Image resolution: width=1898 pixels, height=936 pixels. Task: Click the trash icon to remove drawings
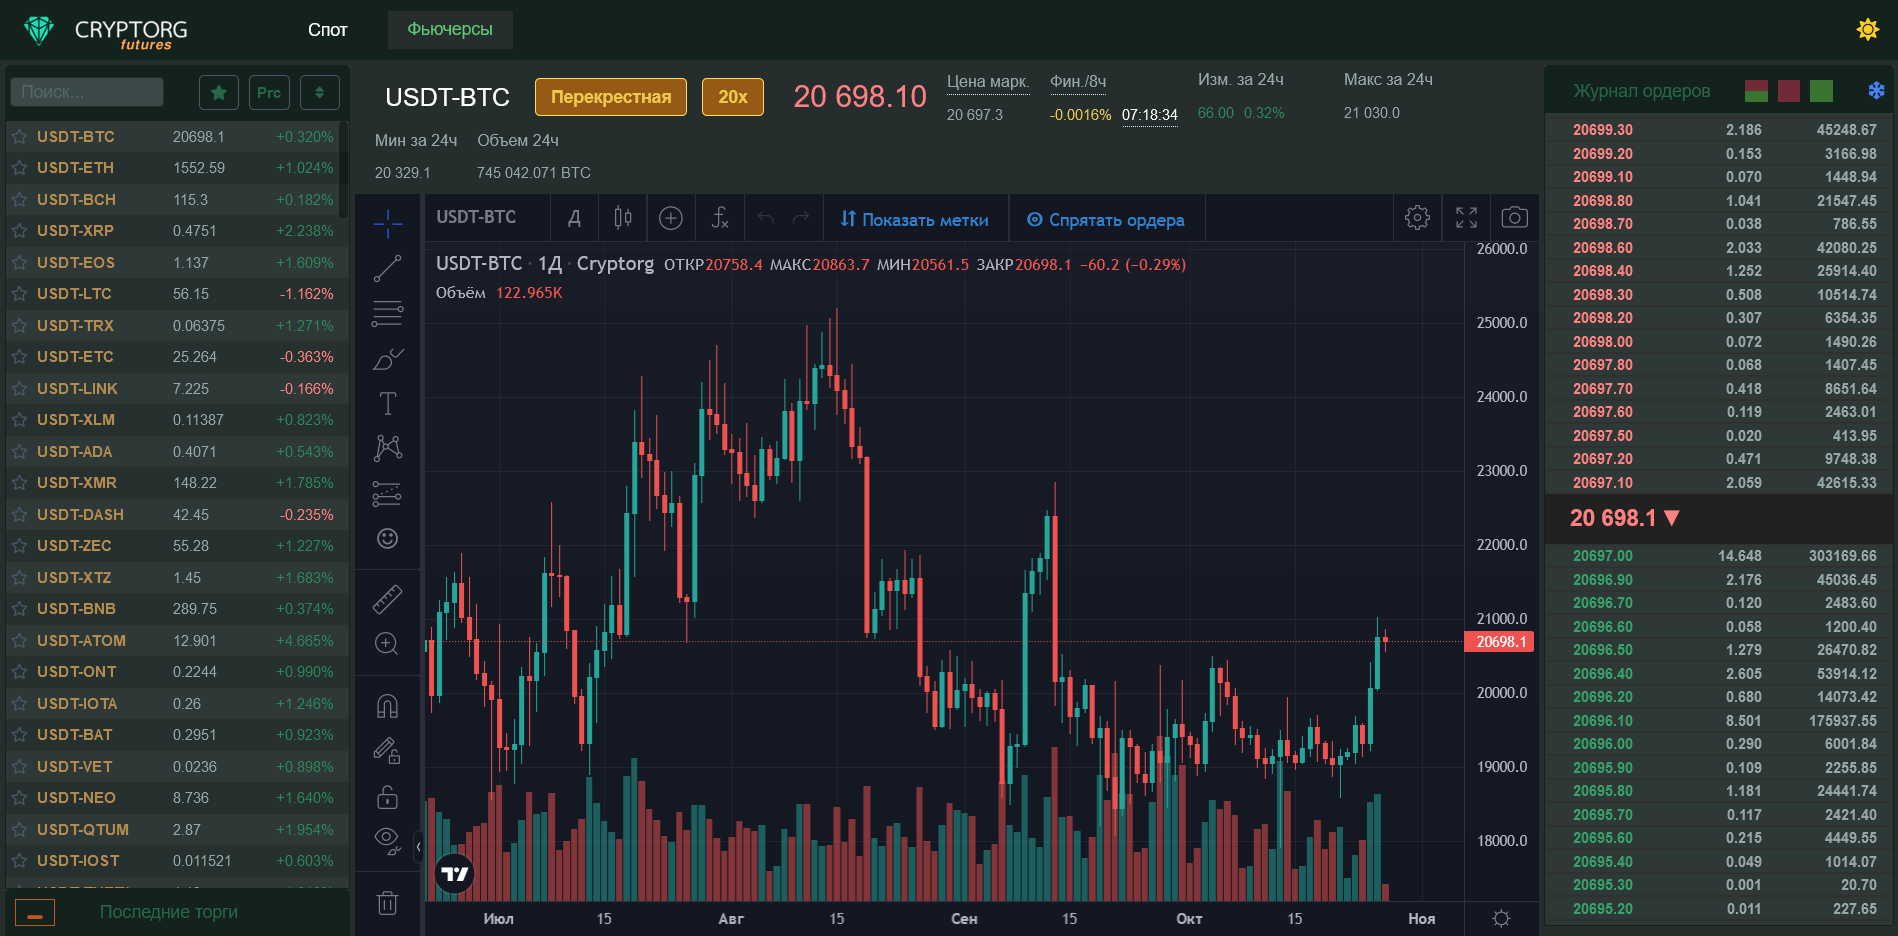pos(387,903)
